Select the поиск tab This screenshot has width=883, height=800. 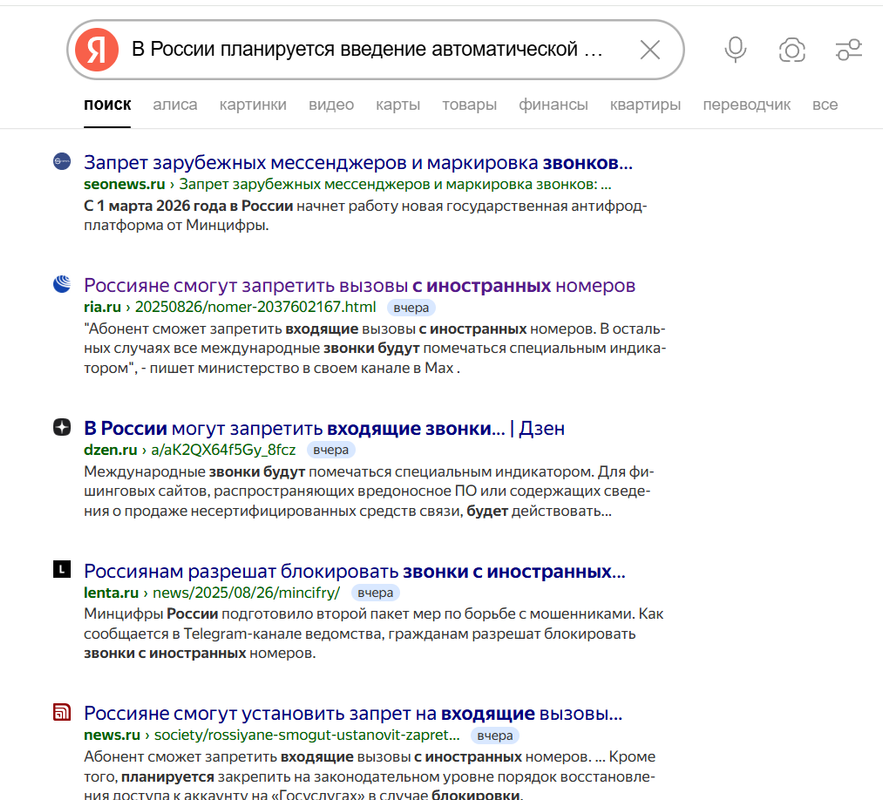108,105
